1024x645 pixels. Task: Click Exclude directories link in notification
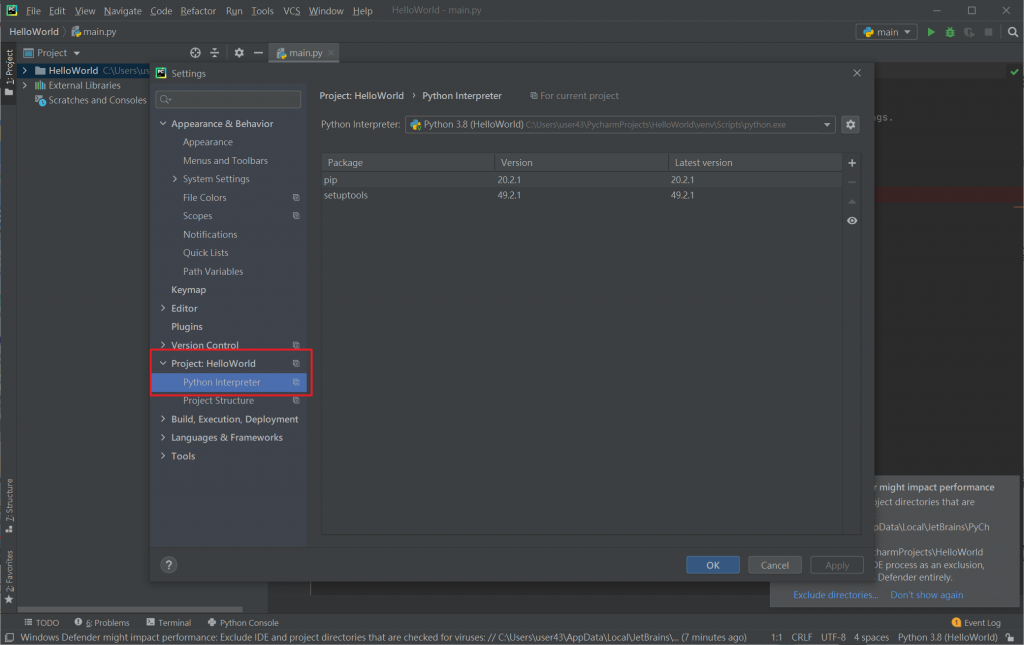[x=835, y=595]
